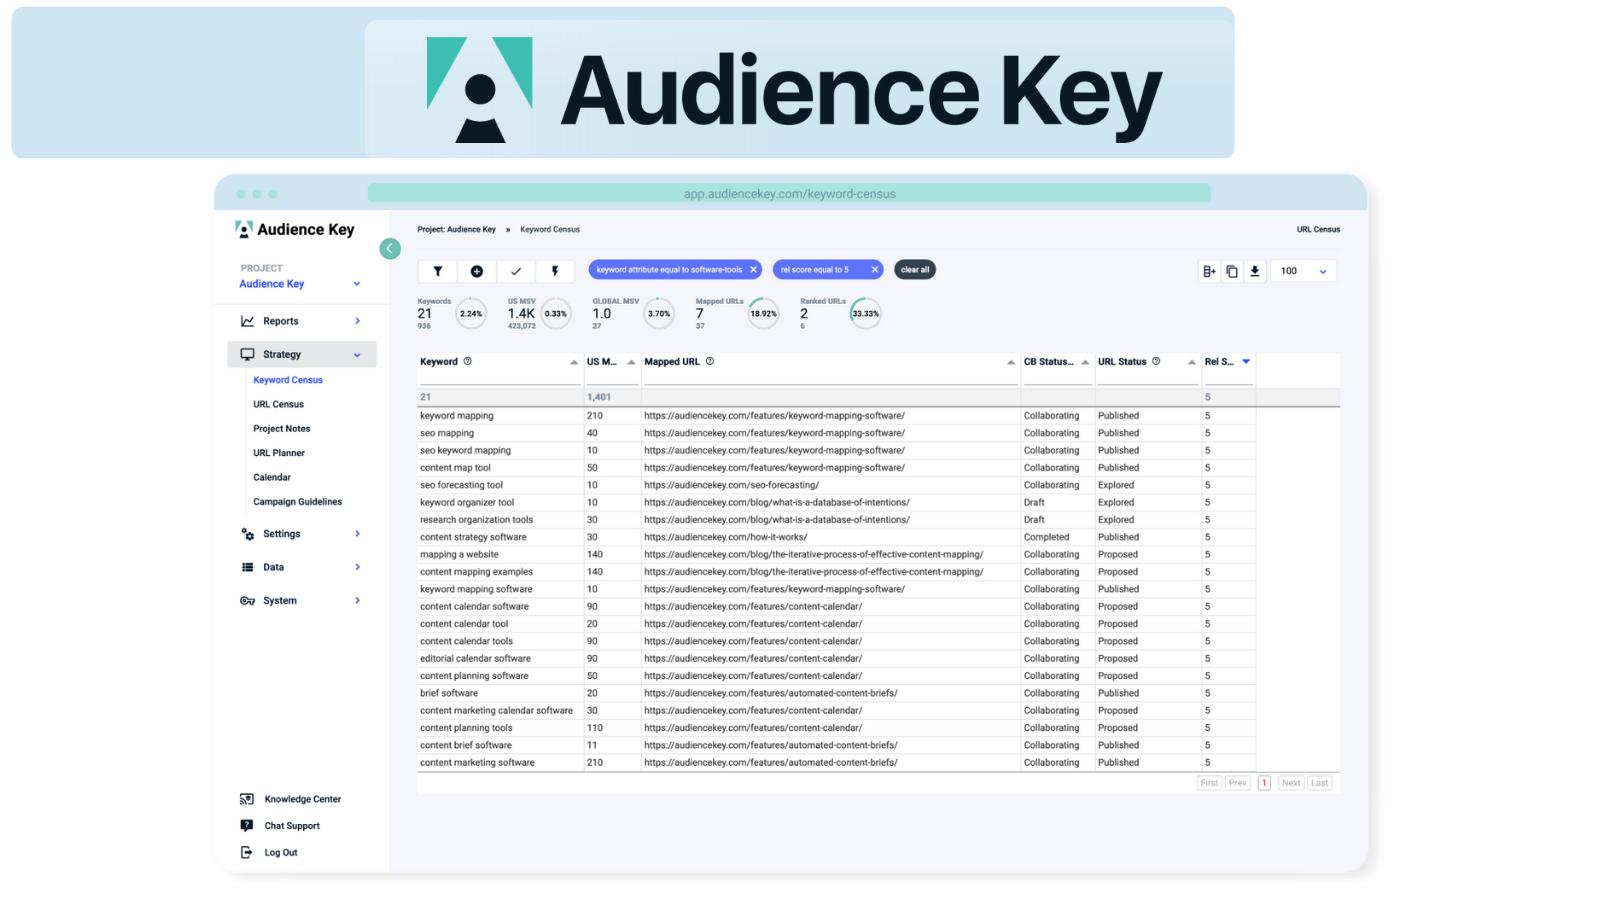The height and width of the screenshot is (900, 1600).
Task: Click the add plus circle icon
Action: 477,271
